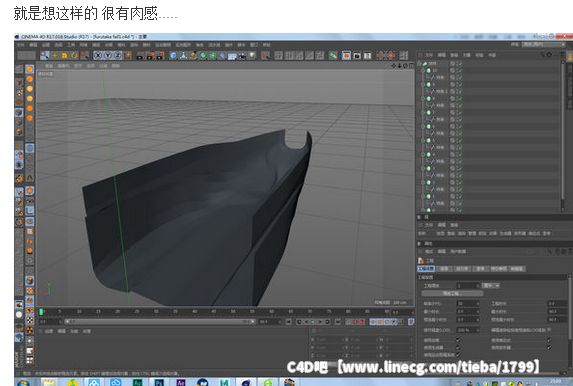The image size is (573, 386).
Task: Click the Camera object icon
Action: pos(242,56)
